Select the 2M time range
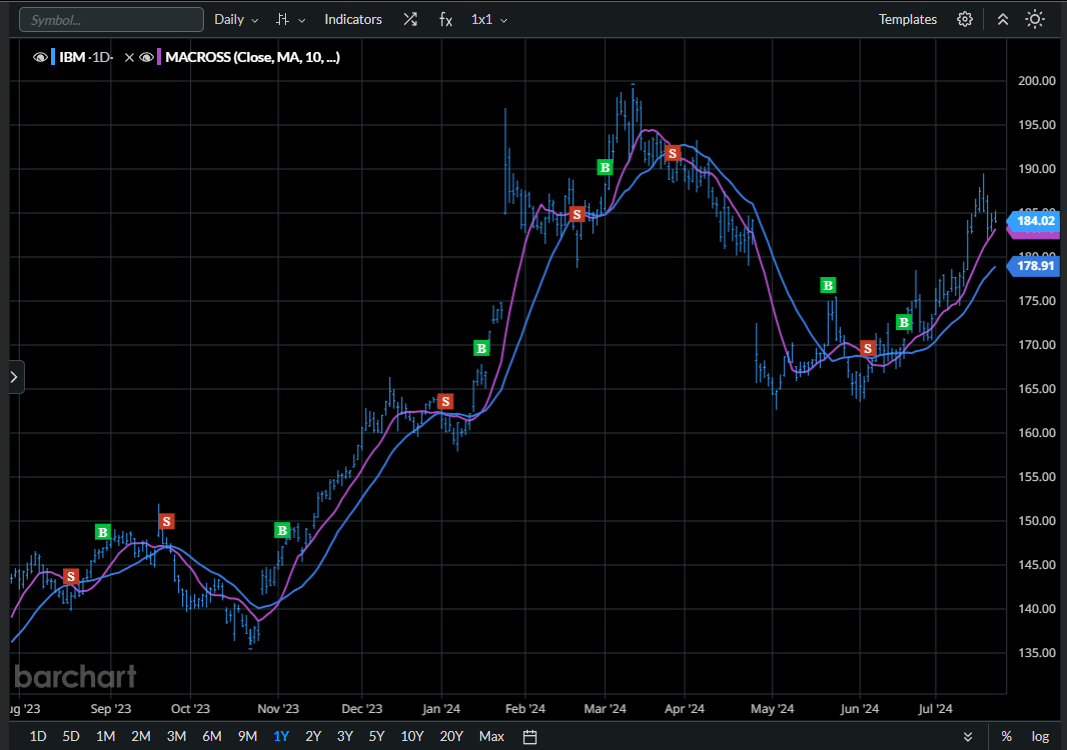 pos(141,736)
